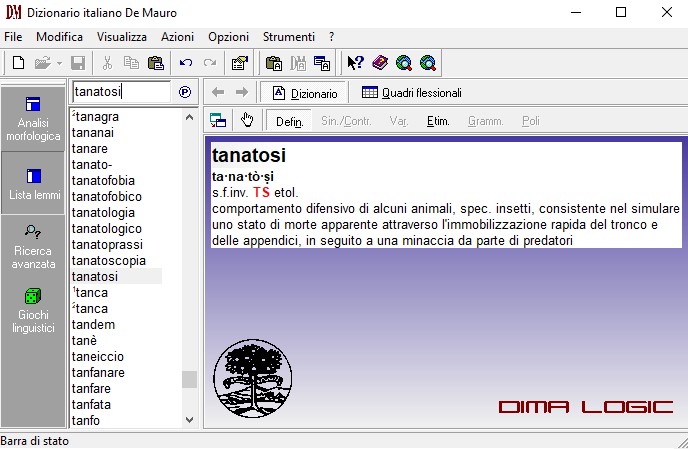
Task: Open the Strumenti menu
Action: (289, 37)
